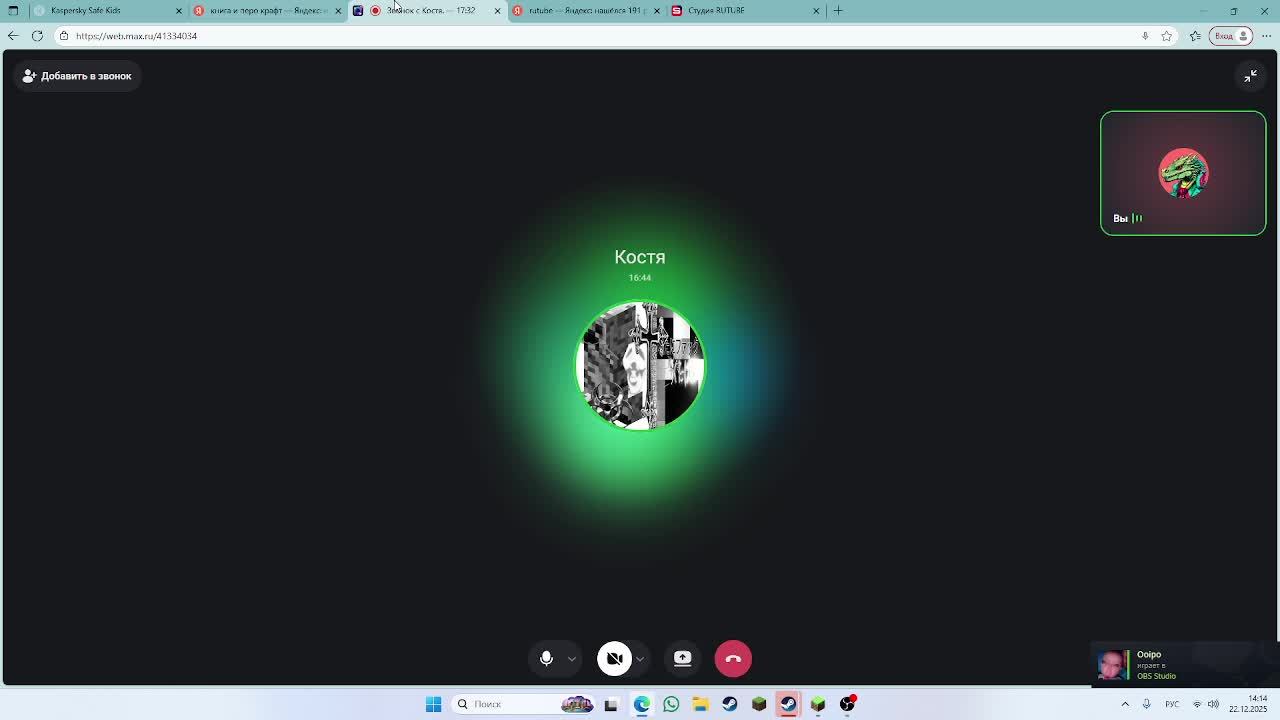The image size is (1280, 720).
Task: Open the highlighted Steam window on the taskbar
Action: coord(788,704)
